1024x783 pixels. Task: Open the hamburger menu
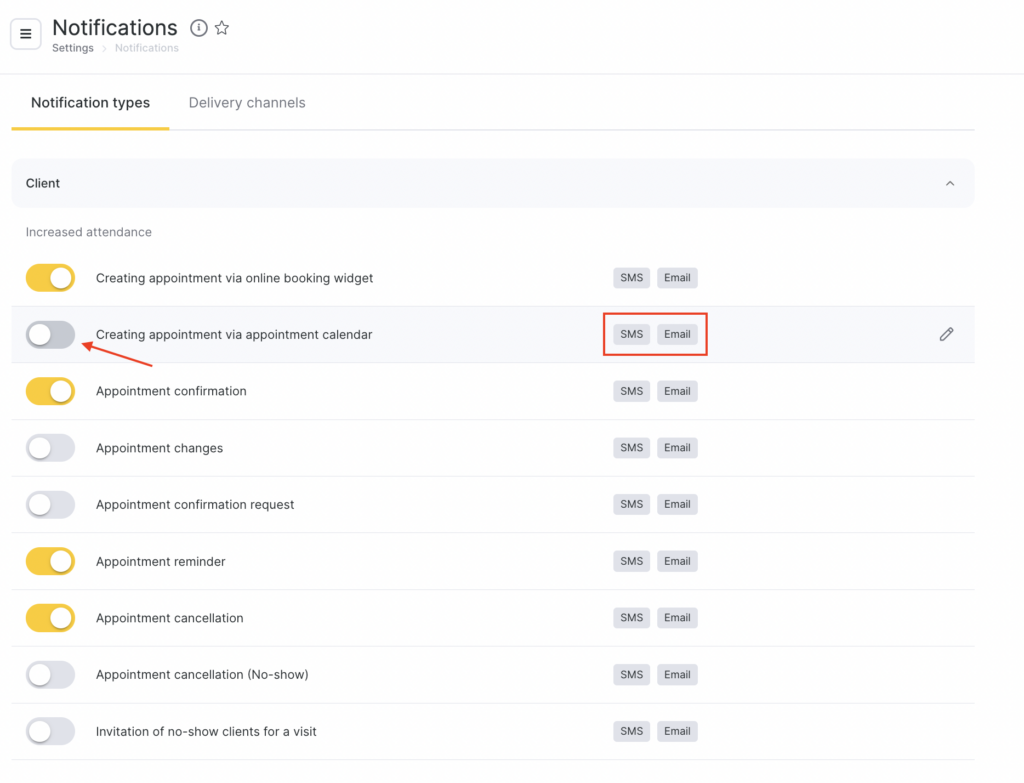point(26,34)
